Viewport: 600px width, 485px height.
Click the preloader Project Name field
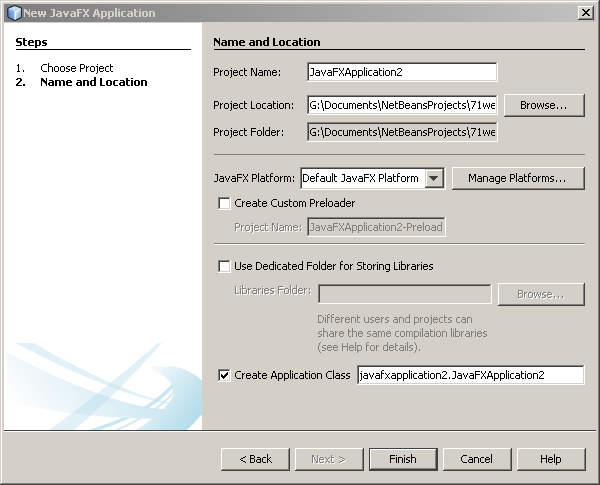pos(376,227)
